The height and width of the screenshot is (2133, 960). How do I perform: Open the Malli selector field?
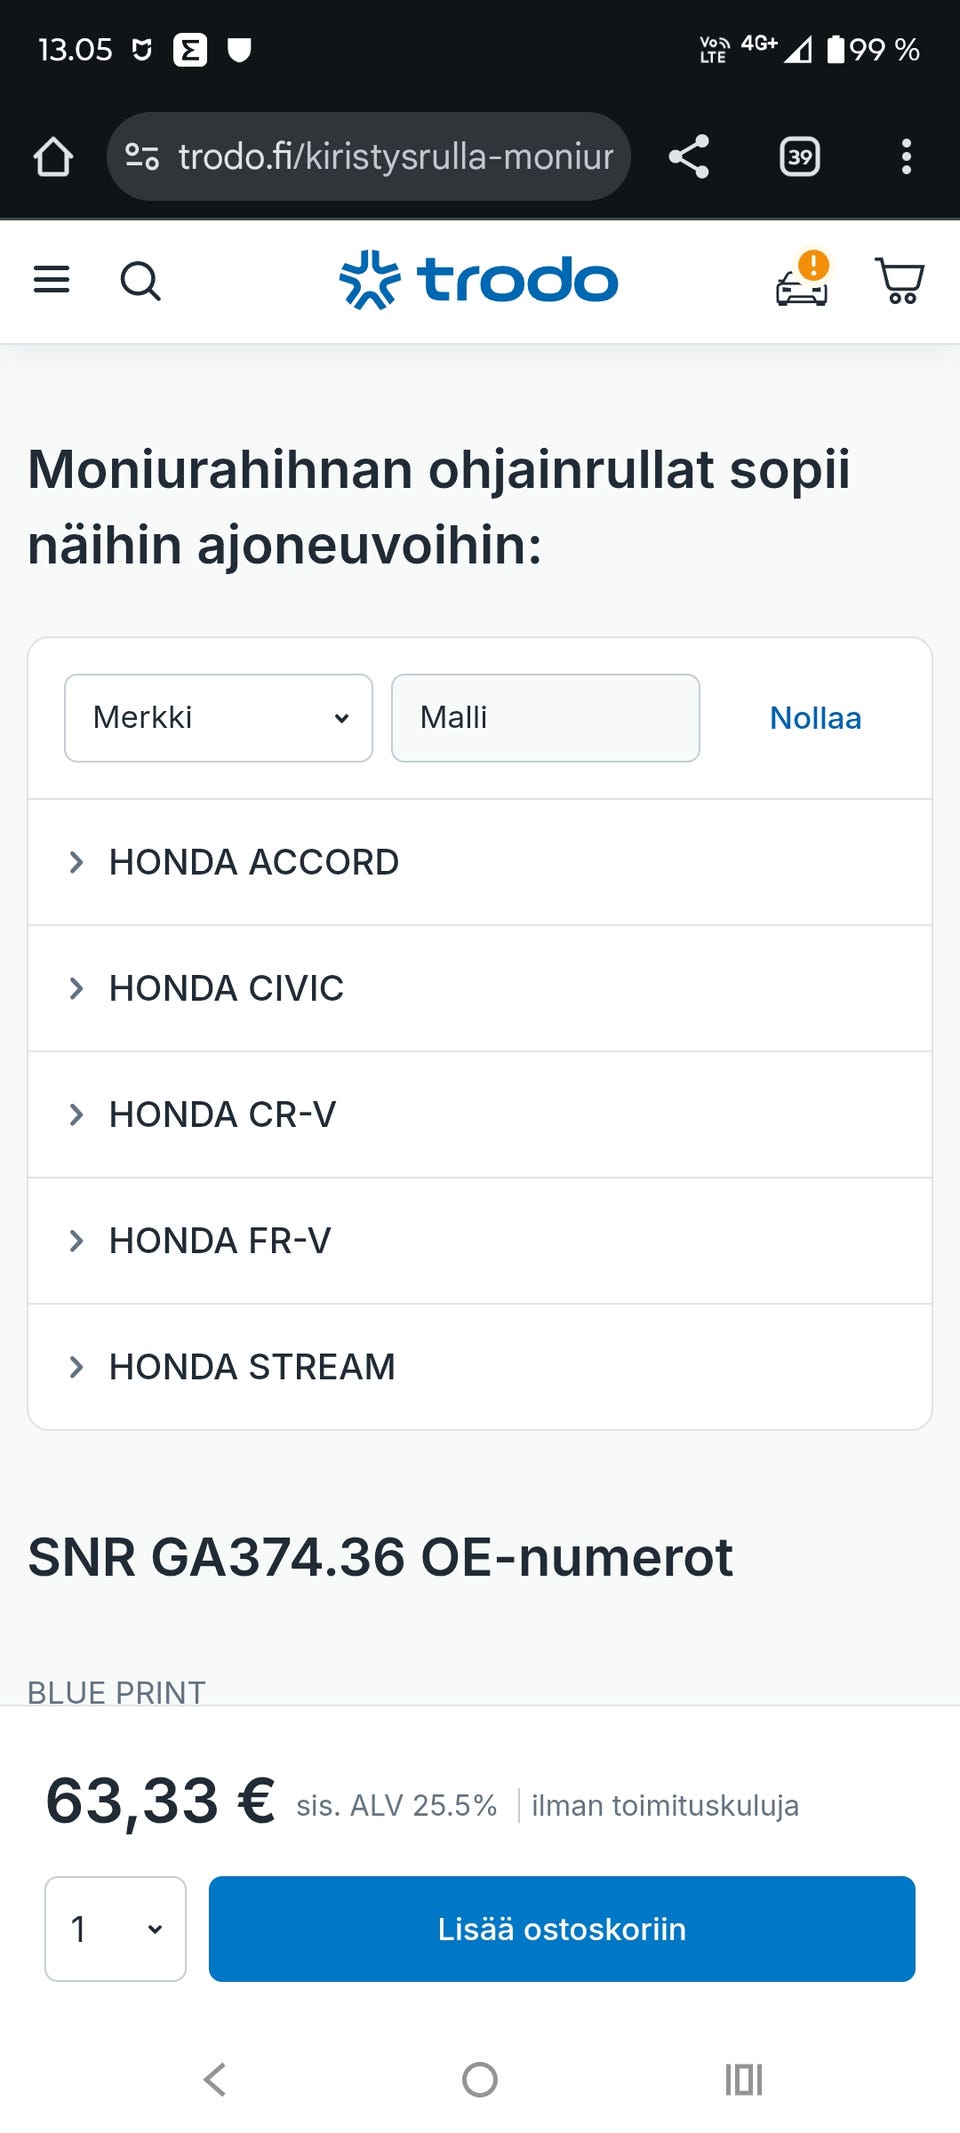[545, 718]
